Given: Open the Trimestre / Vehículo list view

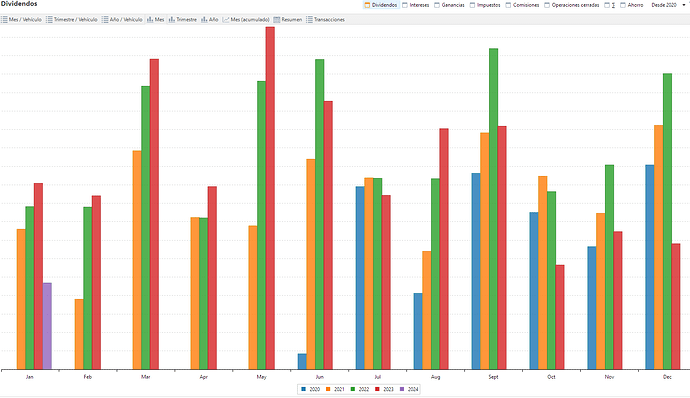Looking at the screenshot, I should [72, 20].
